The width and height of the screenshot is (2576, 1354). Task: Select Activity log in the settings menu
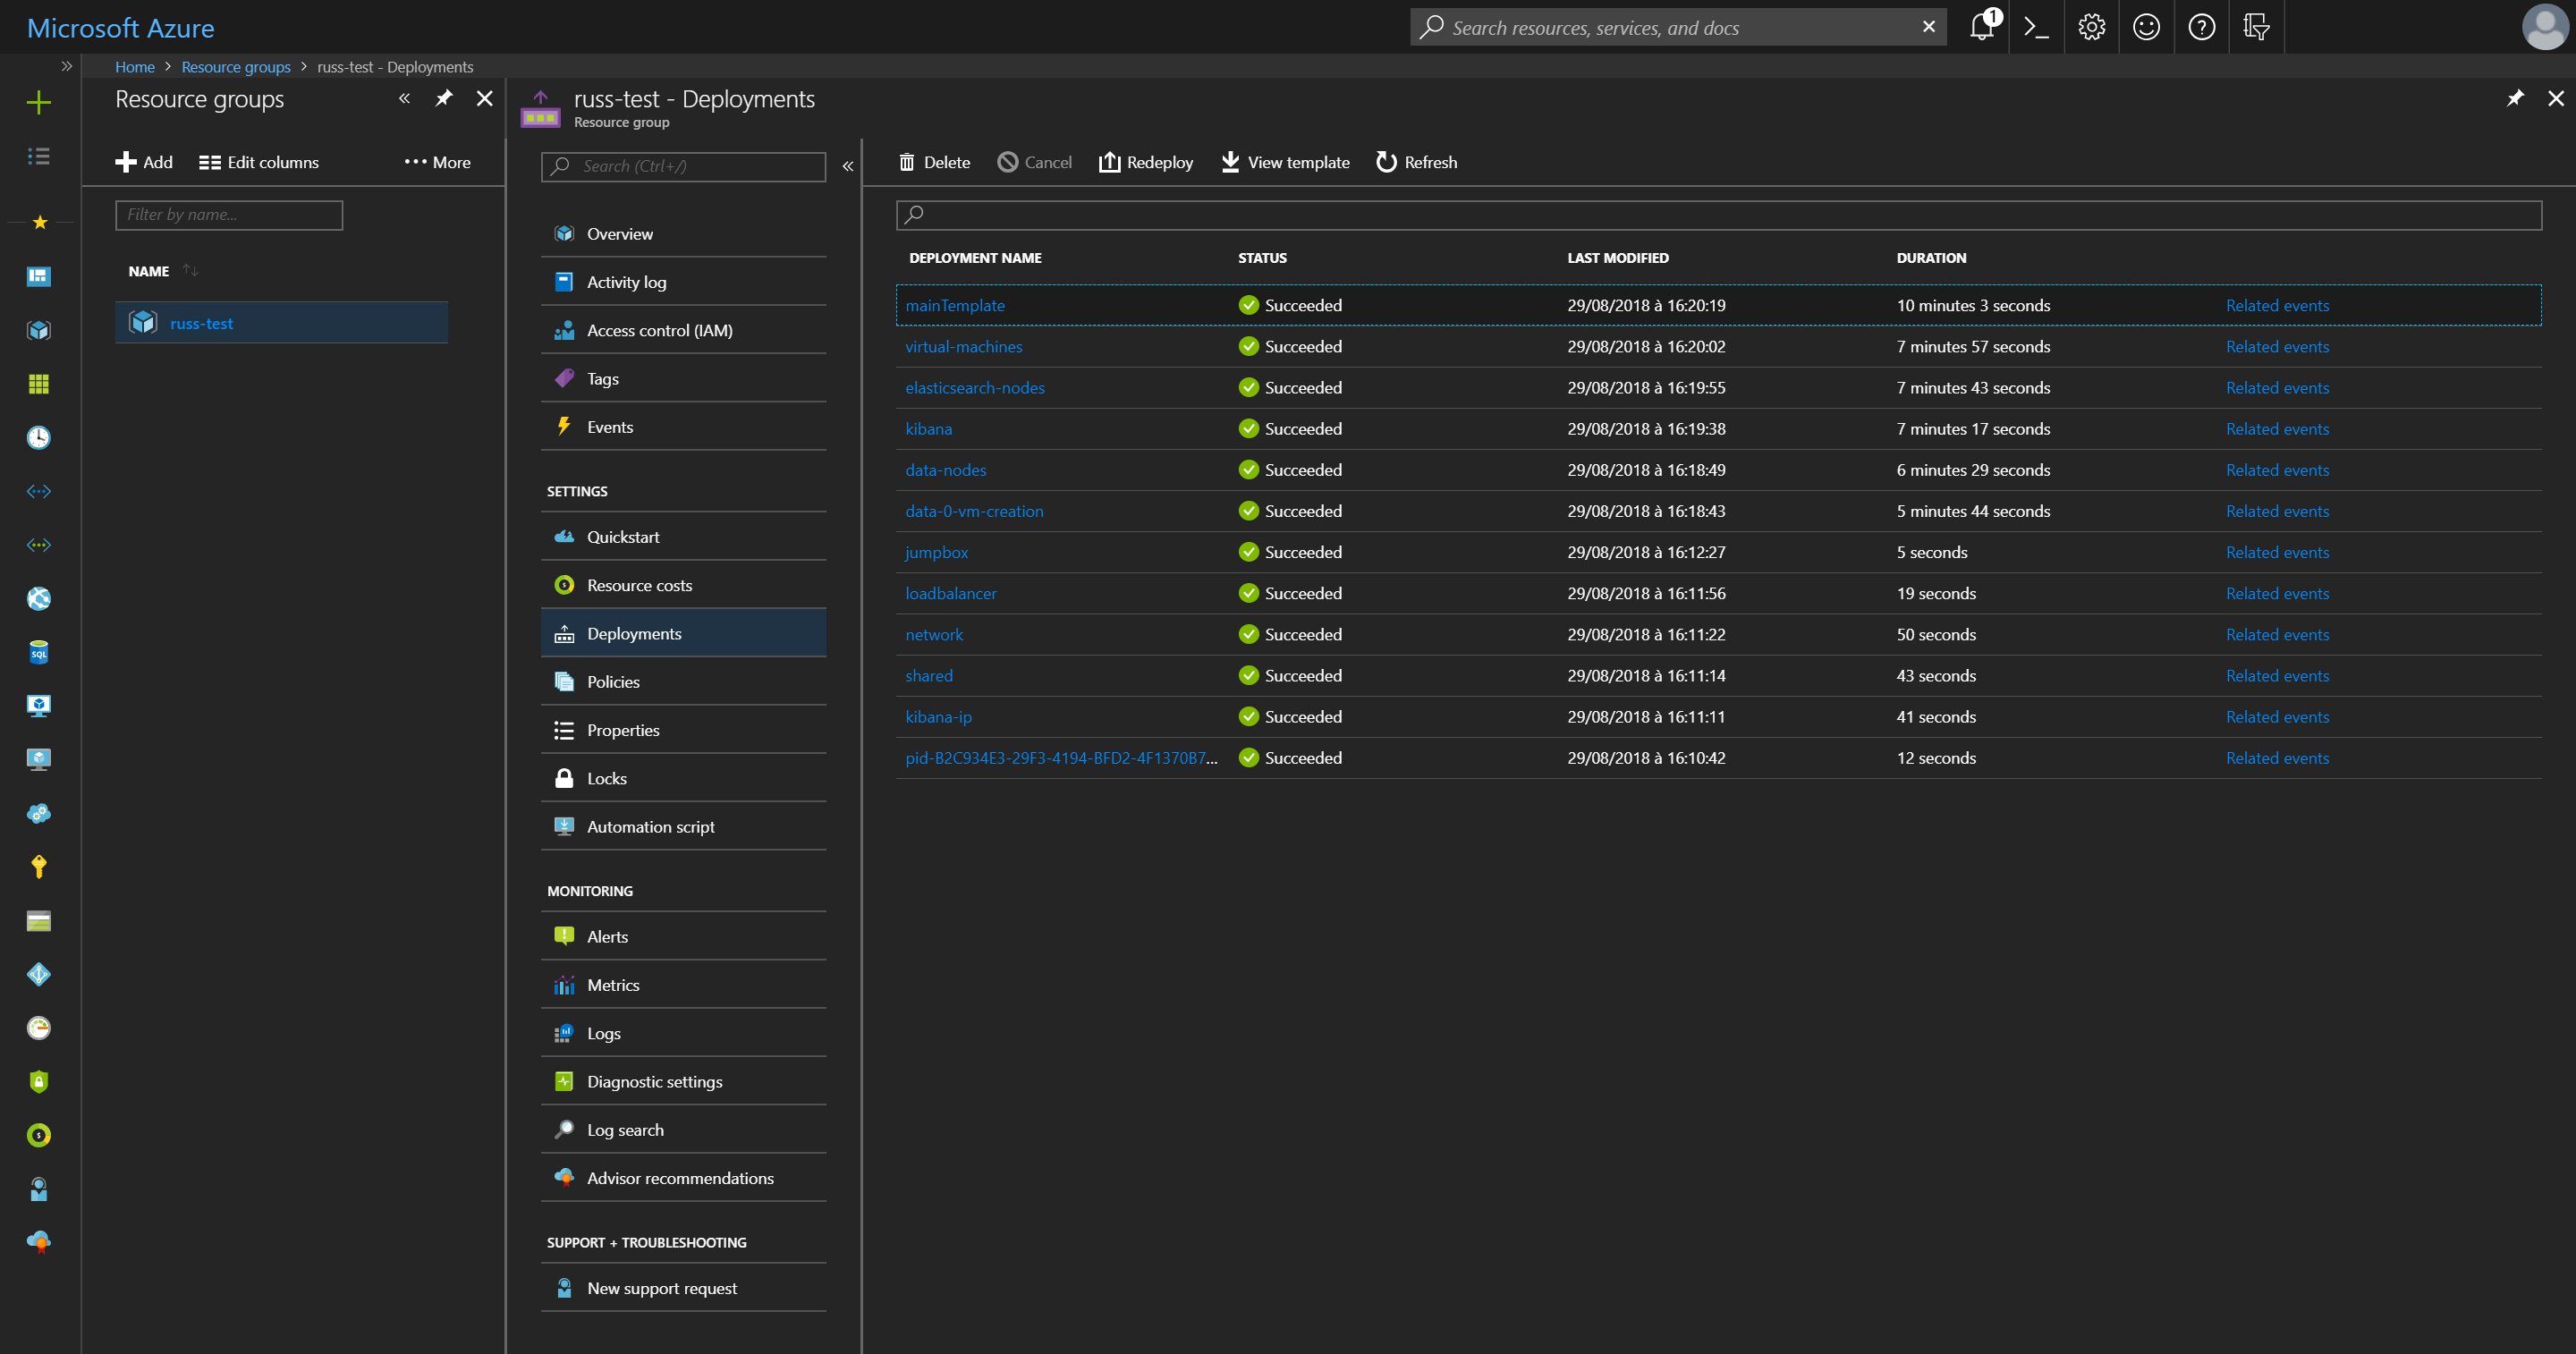[x=626, y=281]
